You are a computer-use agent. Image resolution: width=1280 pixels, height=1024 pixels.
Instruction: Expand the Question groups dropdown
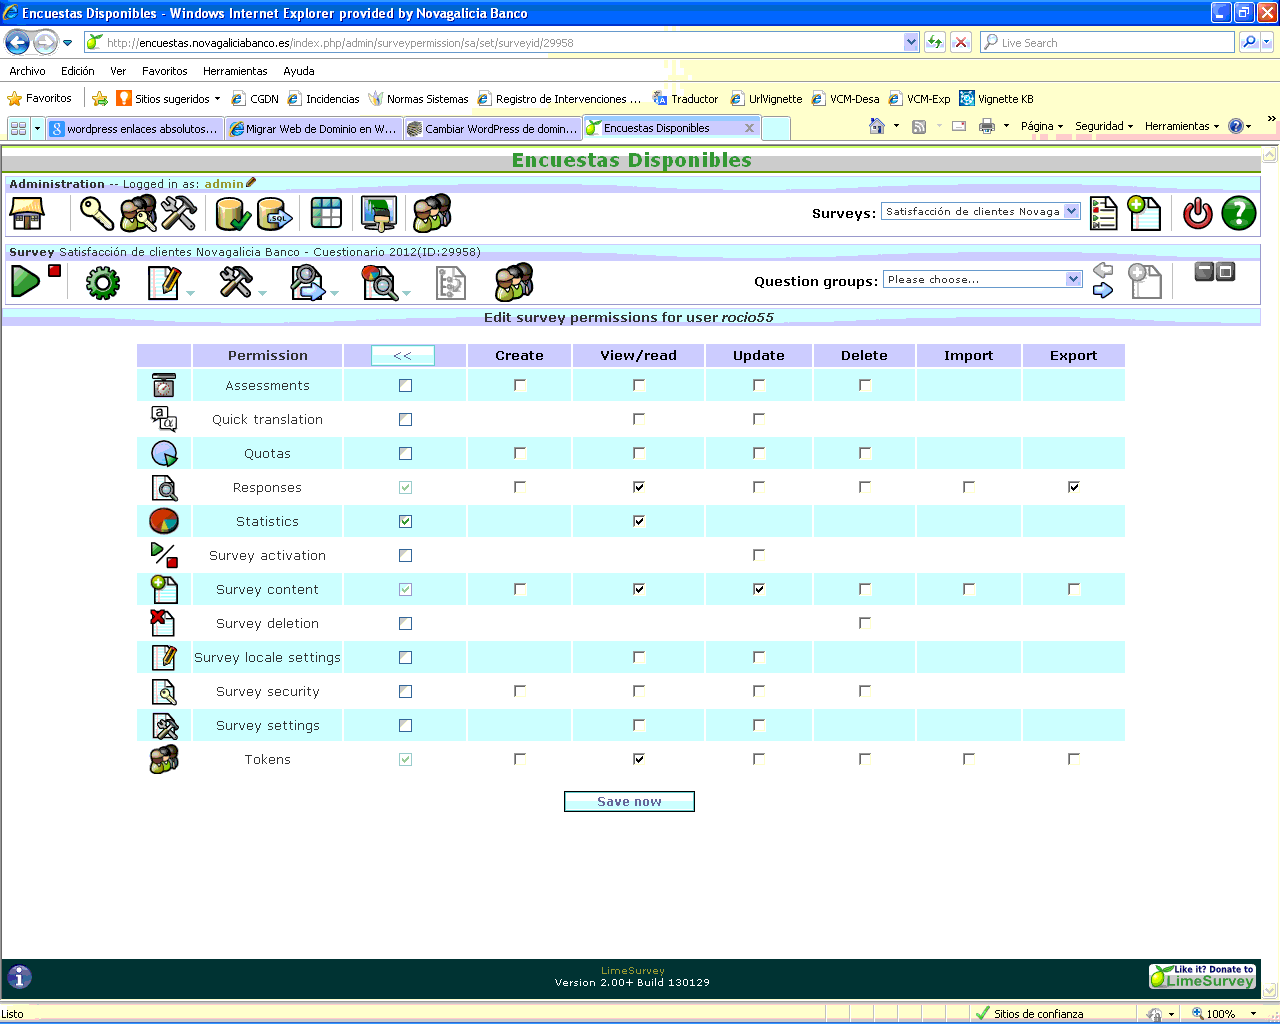(1073, 279)
